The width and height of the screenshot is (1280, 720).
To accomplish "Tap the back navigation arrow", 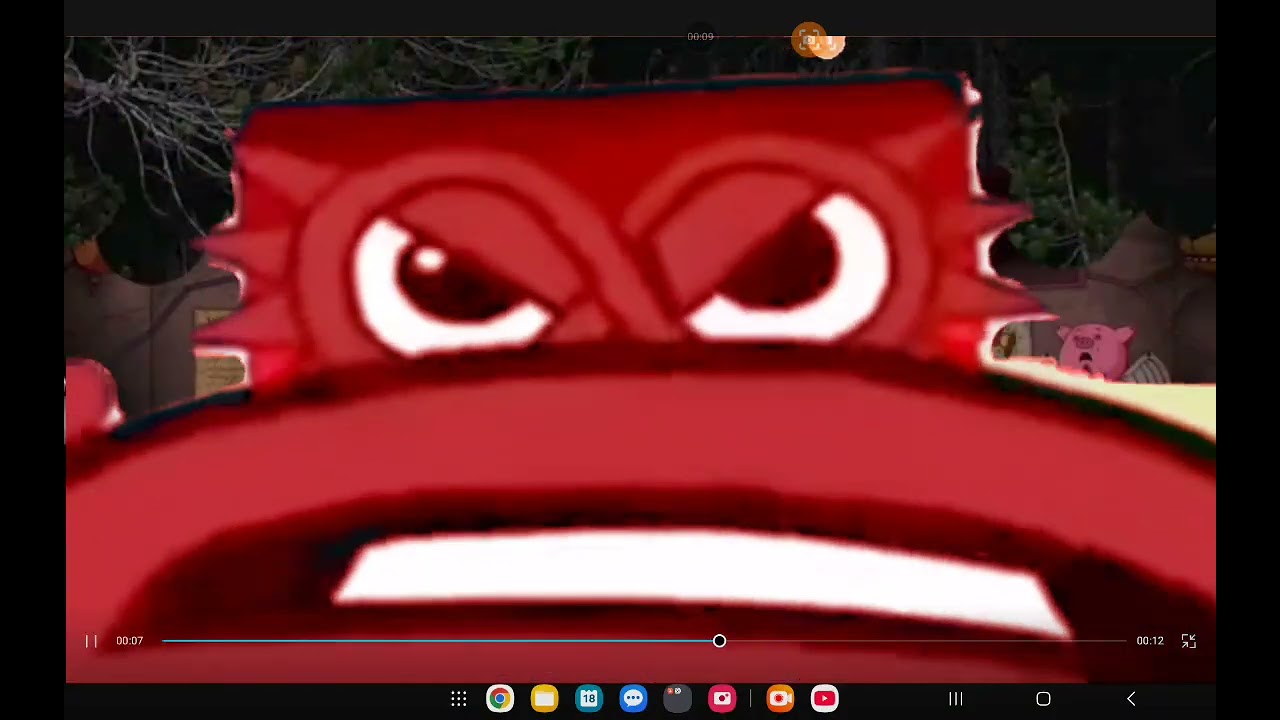I will point(1131,699).
